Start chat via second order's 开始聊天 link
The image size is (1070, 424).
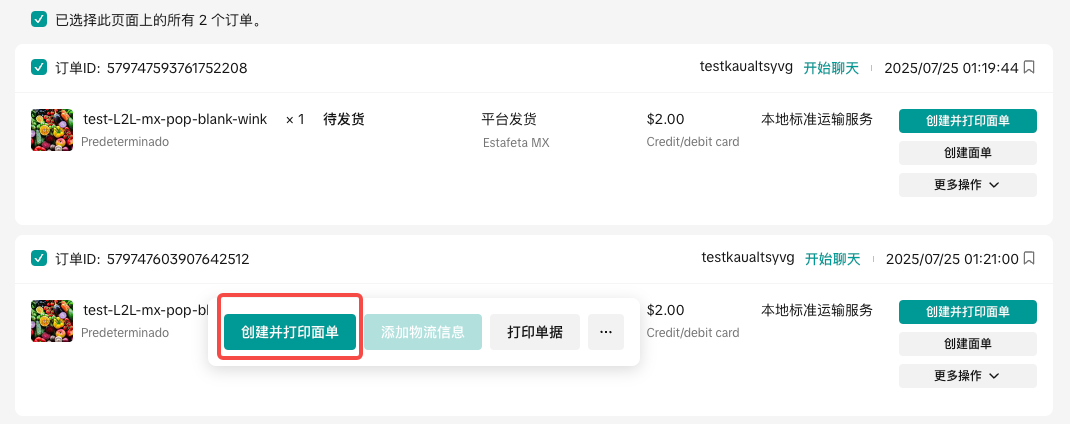[x=832, y=259]
